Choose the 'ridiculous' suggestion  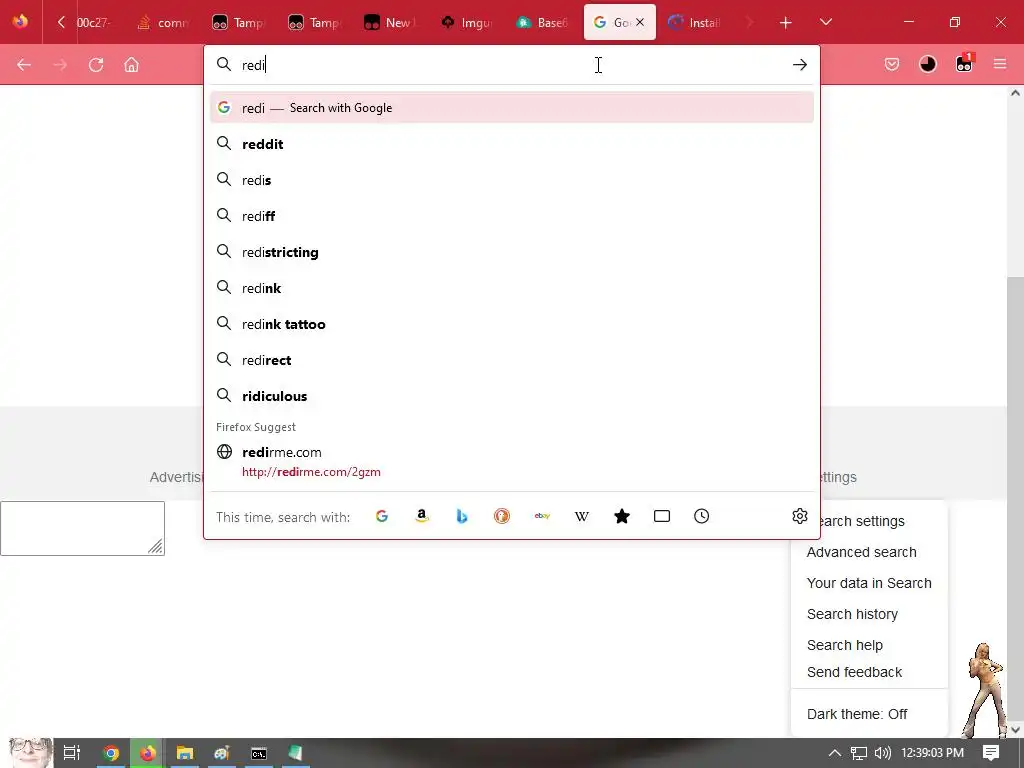512,396
